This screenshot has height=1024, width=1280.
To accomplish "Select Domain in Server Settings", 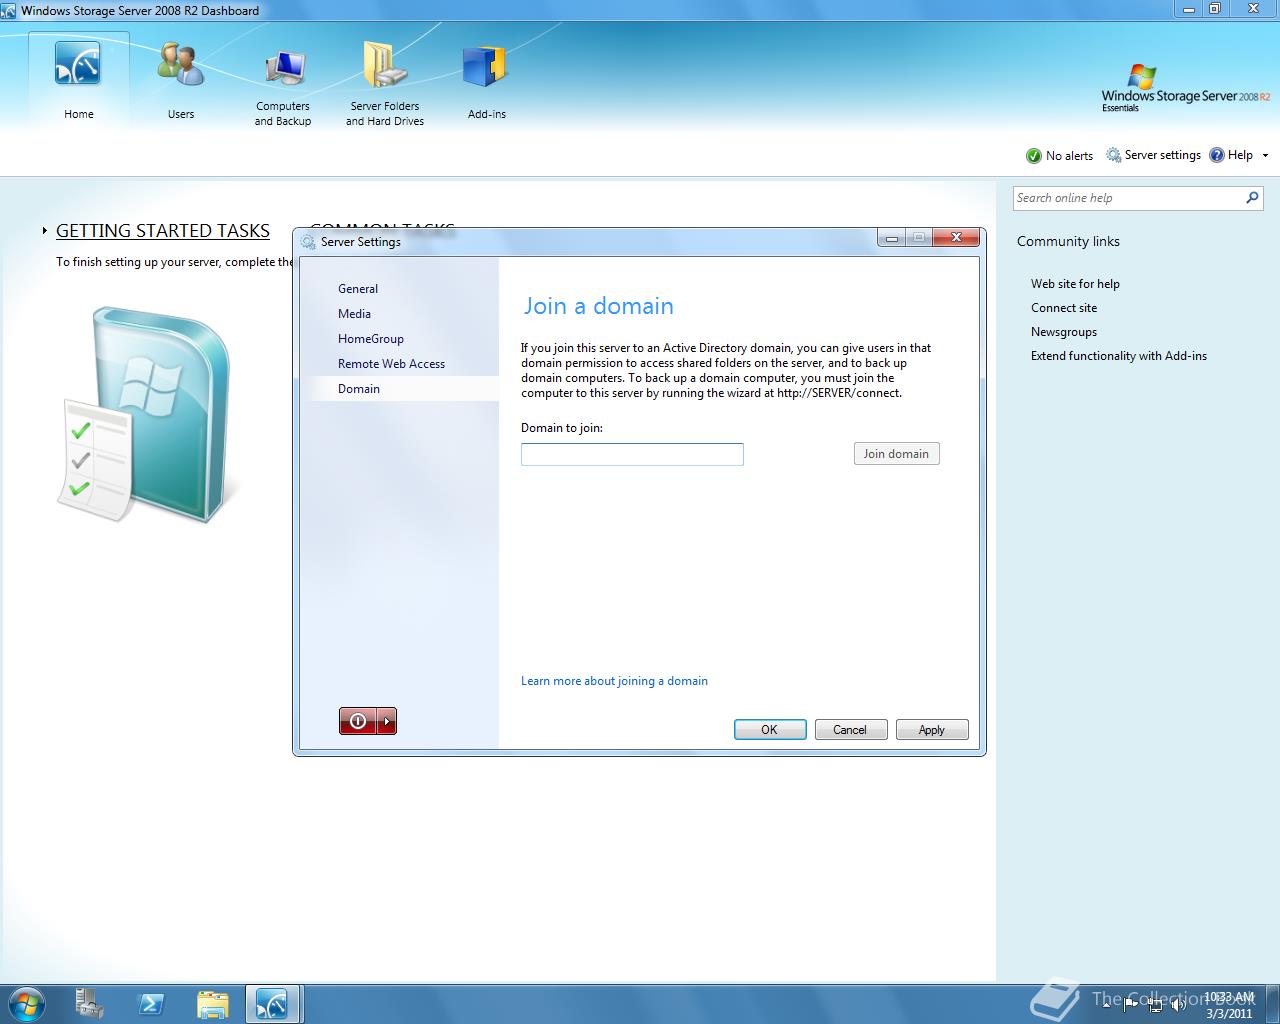I will 359,389.
